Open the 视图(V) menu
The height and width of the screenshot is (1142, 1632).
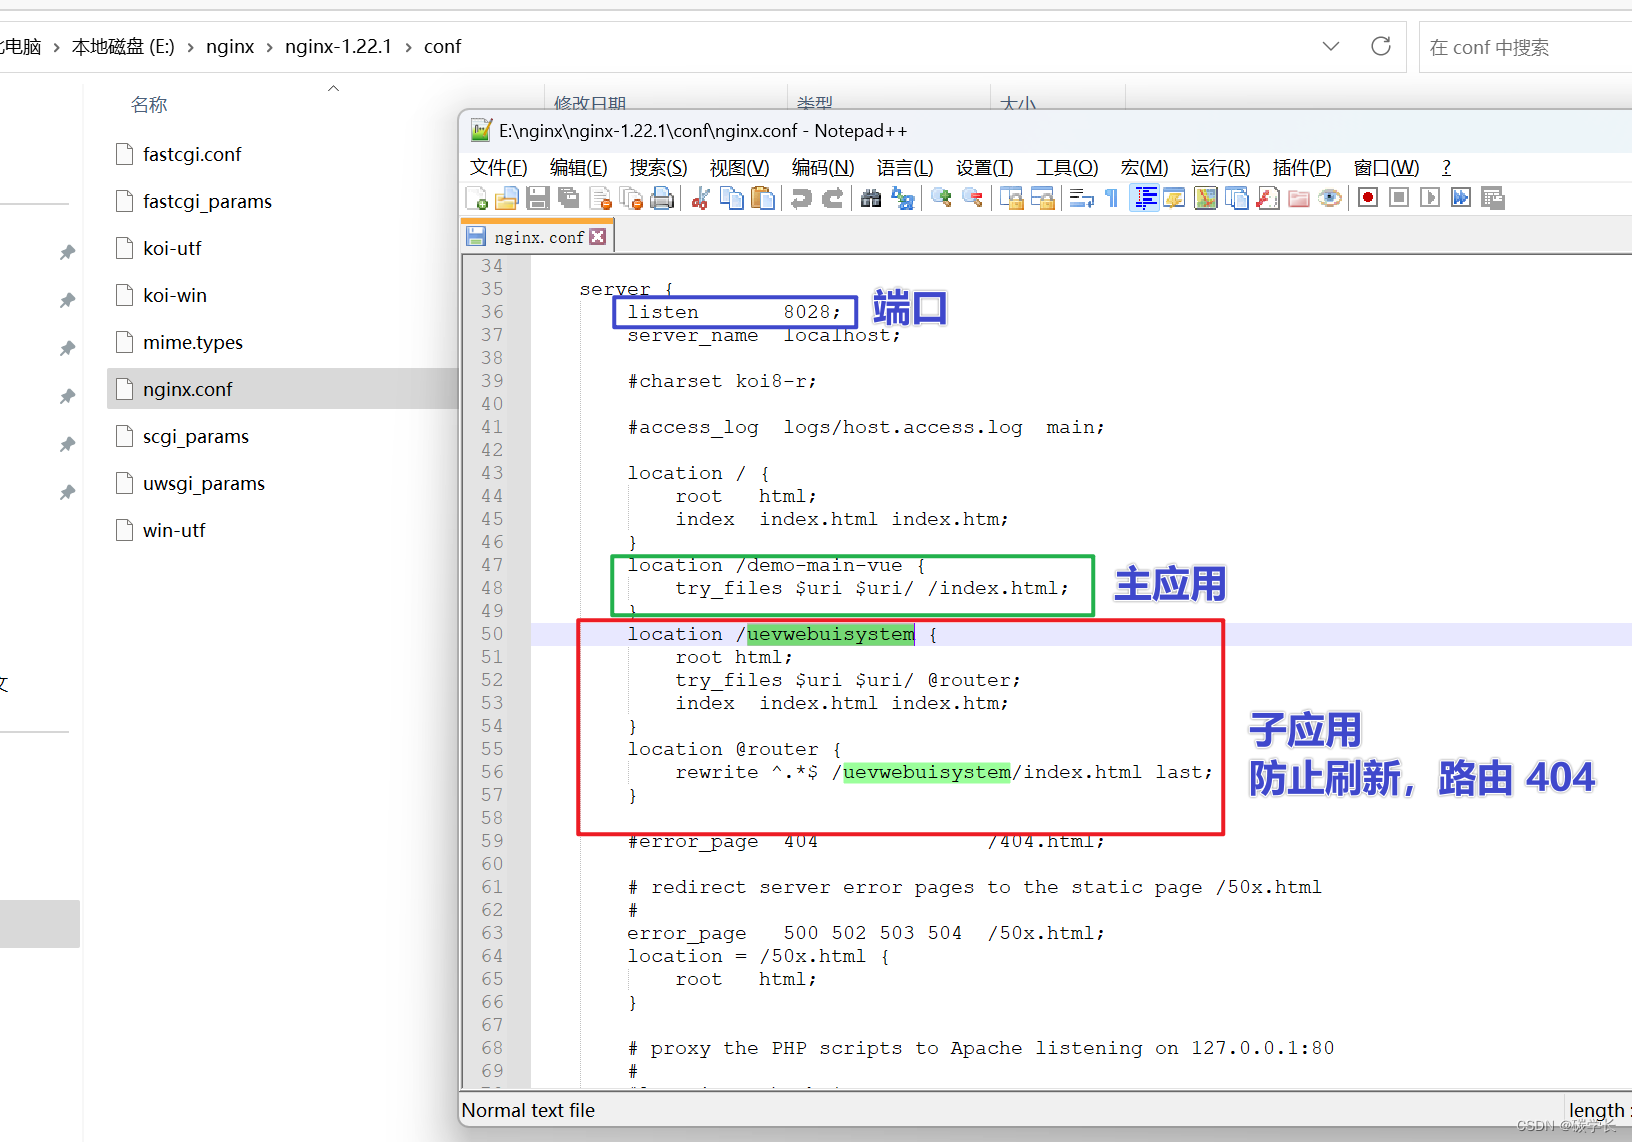(x=739, y=167)
